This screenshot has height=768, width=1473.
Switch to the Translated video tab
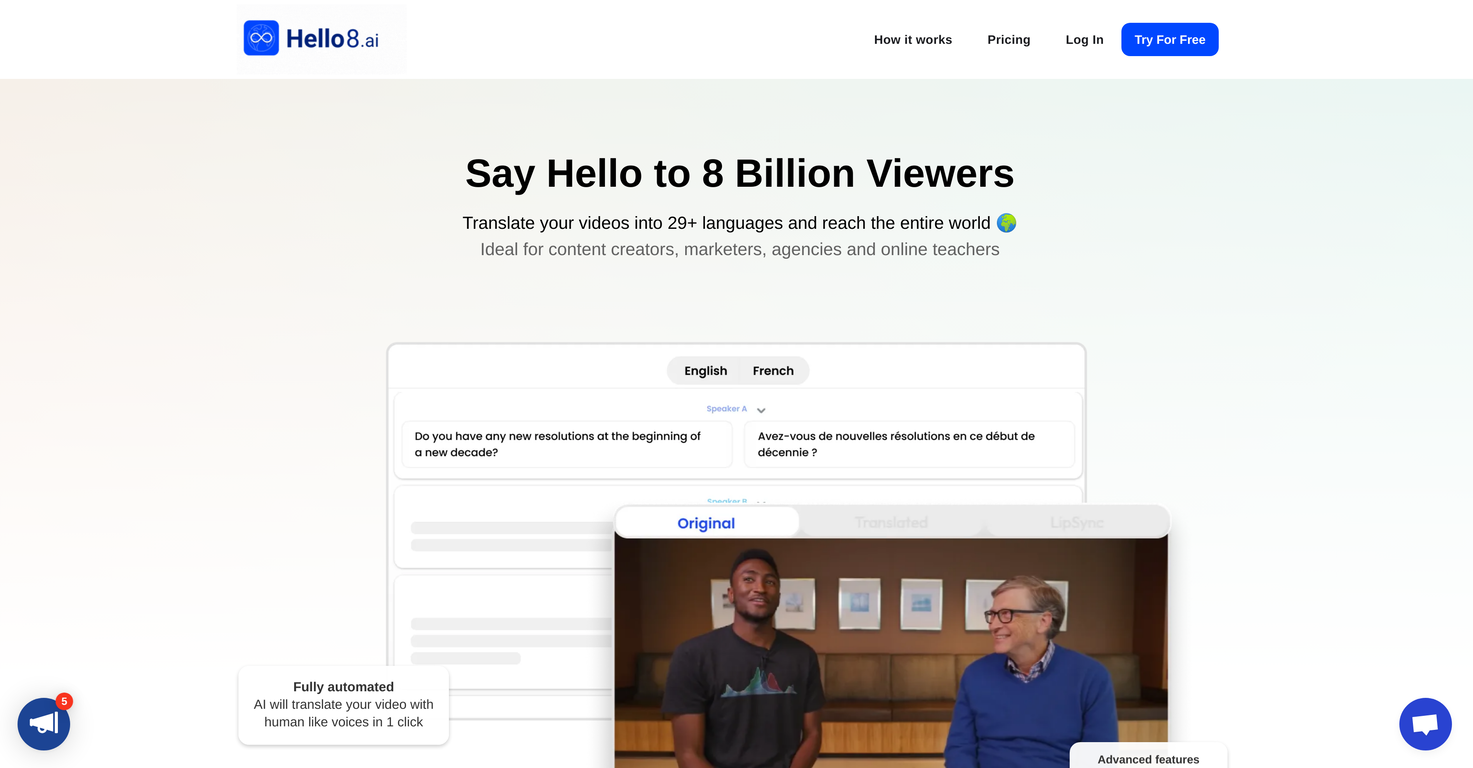pos(891,523)
